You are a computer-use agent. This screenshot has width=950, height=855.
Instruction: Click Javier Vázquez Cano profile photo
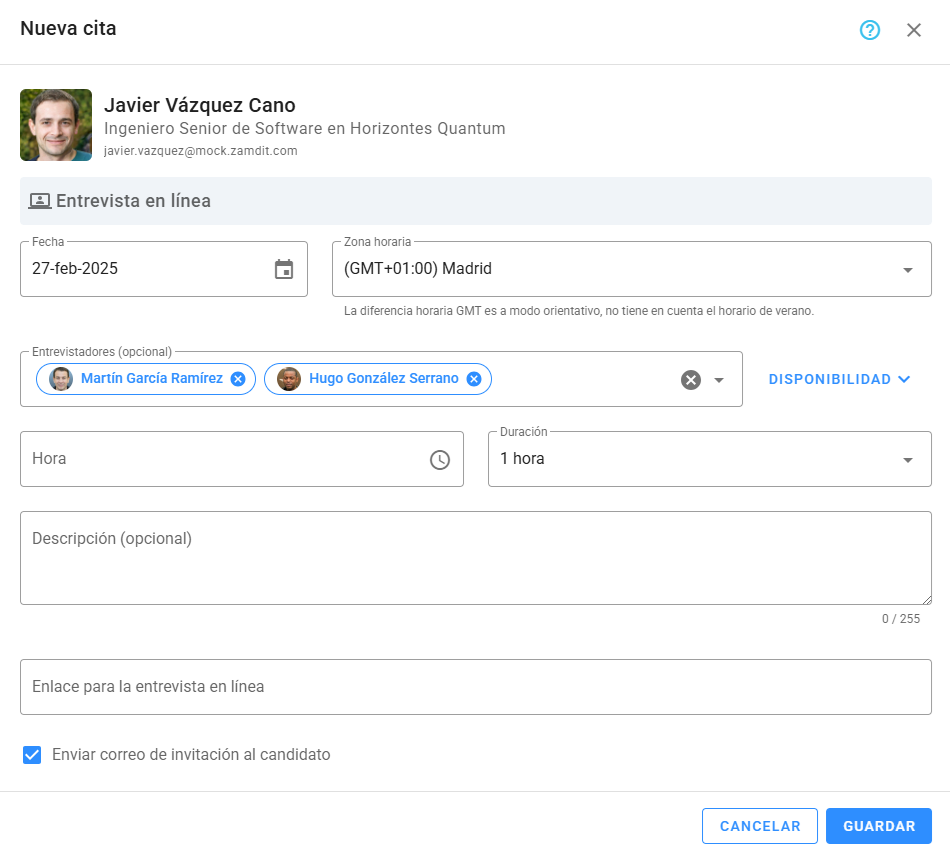pos(56,125)
